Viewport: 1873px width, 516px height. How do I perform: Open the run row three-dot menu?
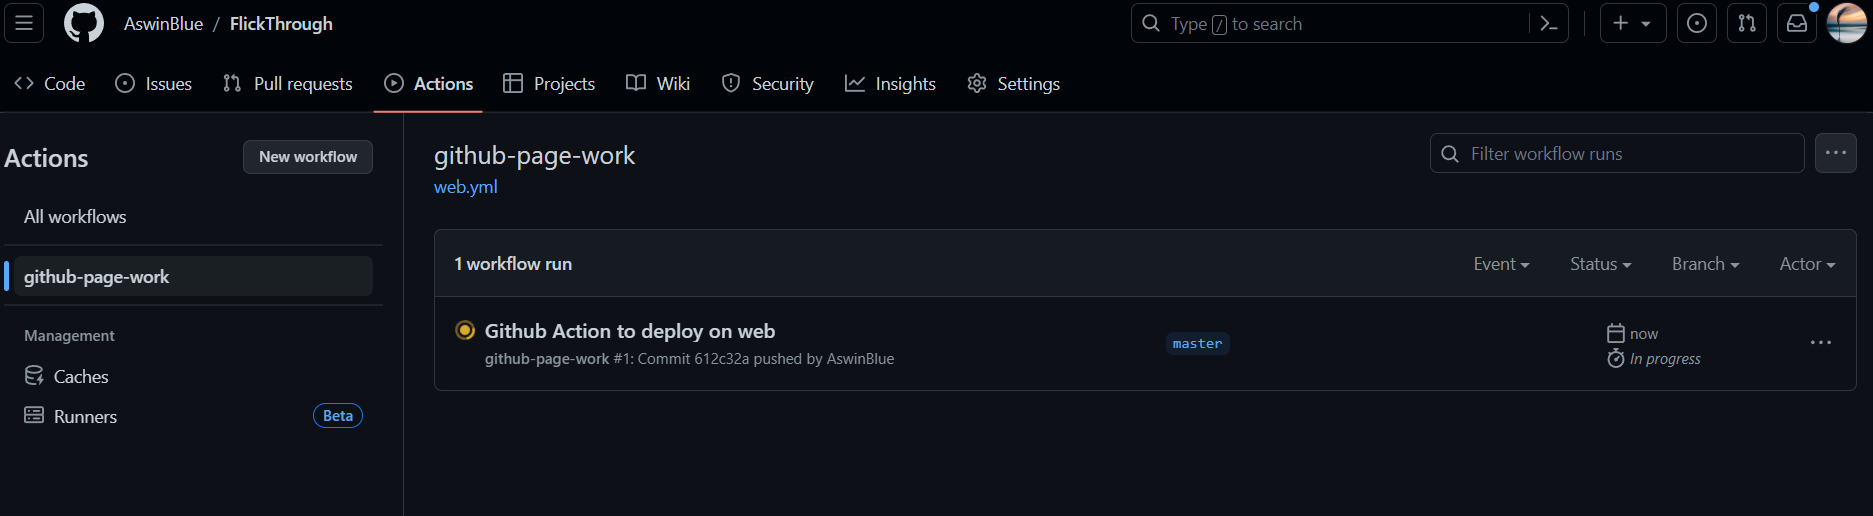(1821, 343)
